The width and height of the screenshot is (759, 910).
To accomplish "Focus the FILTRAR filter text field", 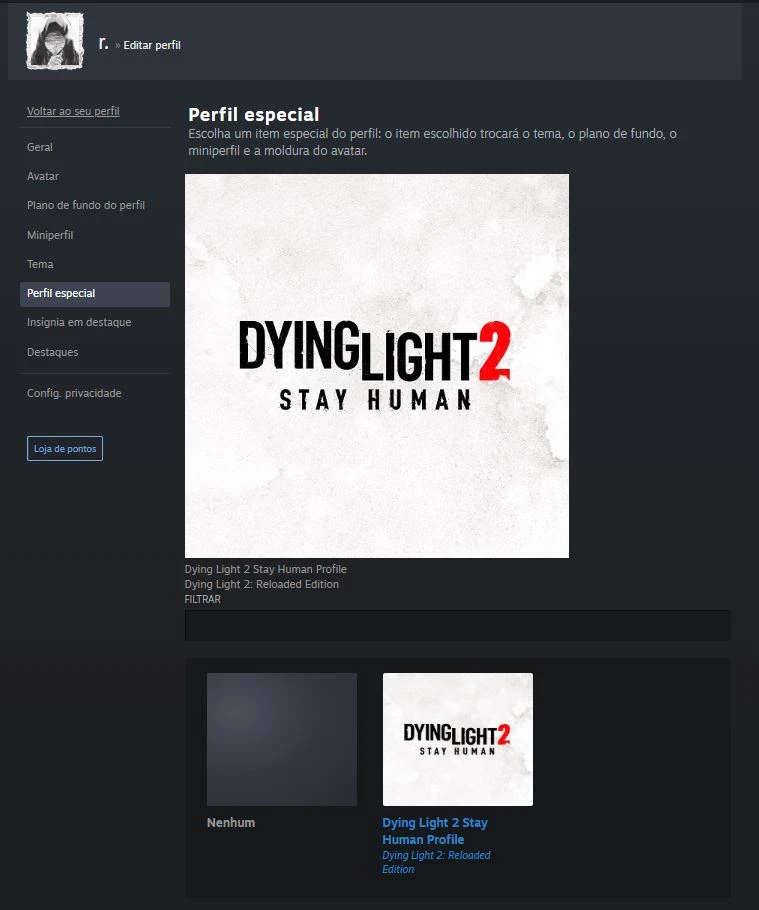I will [x=457, y=625].
